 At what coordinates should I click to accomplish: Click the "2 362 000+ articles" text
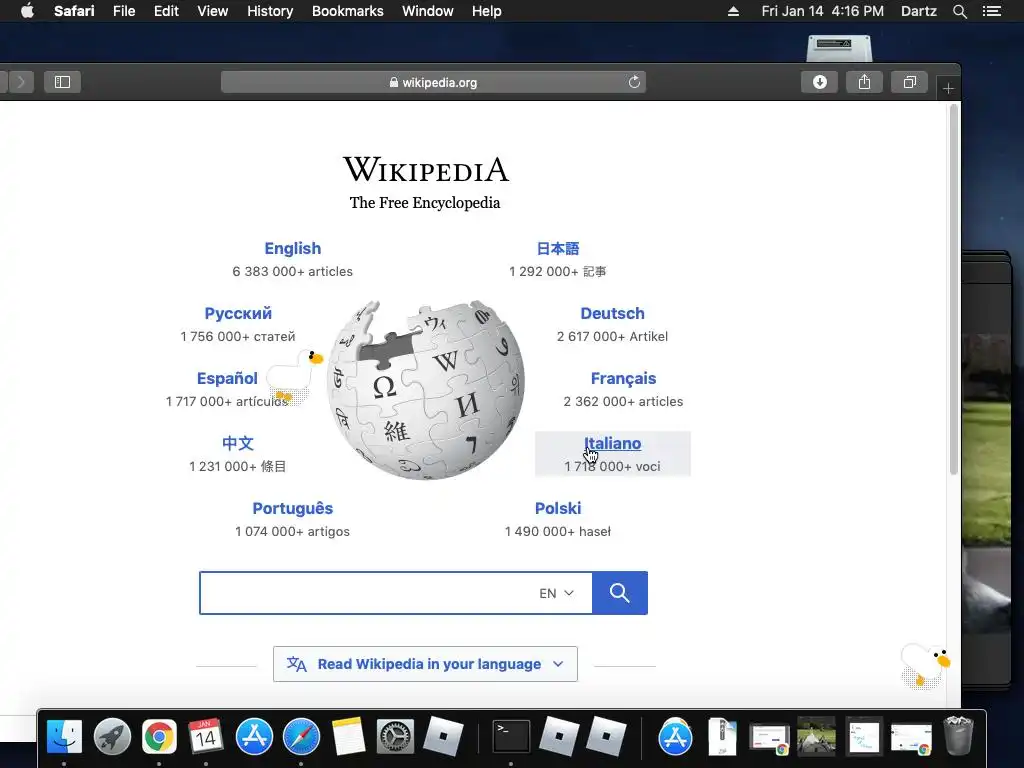click(x=623, y=402)
